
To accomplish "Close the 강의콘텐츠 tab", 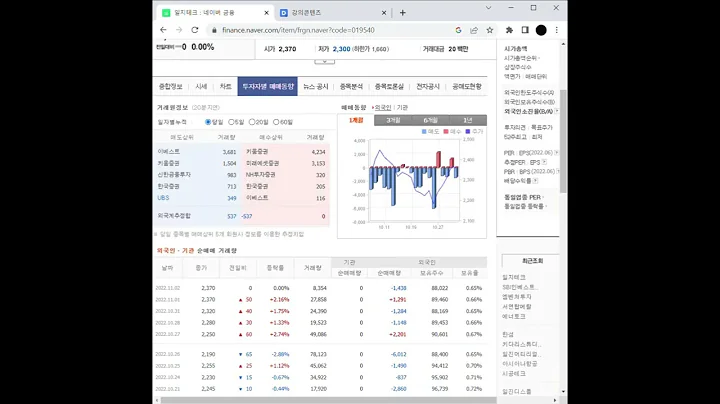I will [384, 13].
